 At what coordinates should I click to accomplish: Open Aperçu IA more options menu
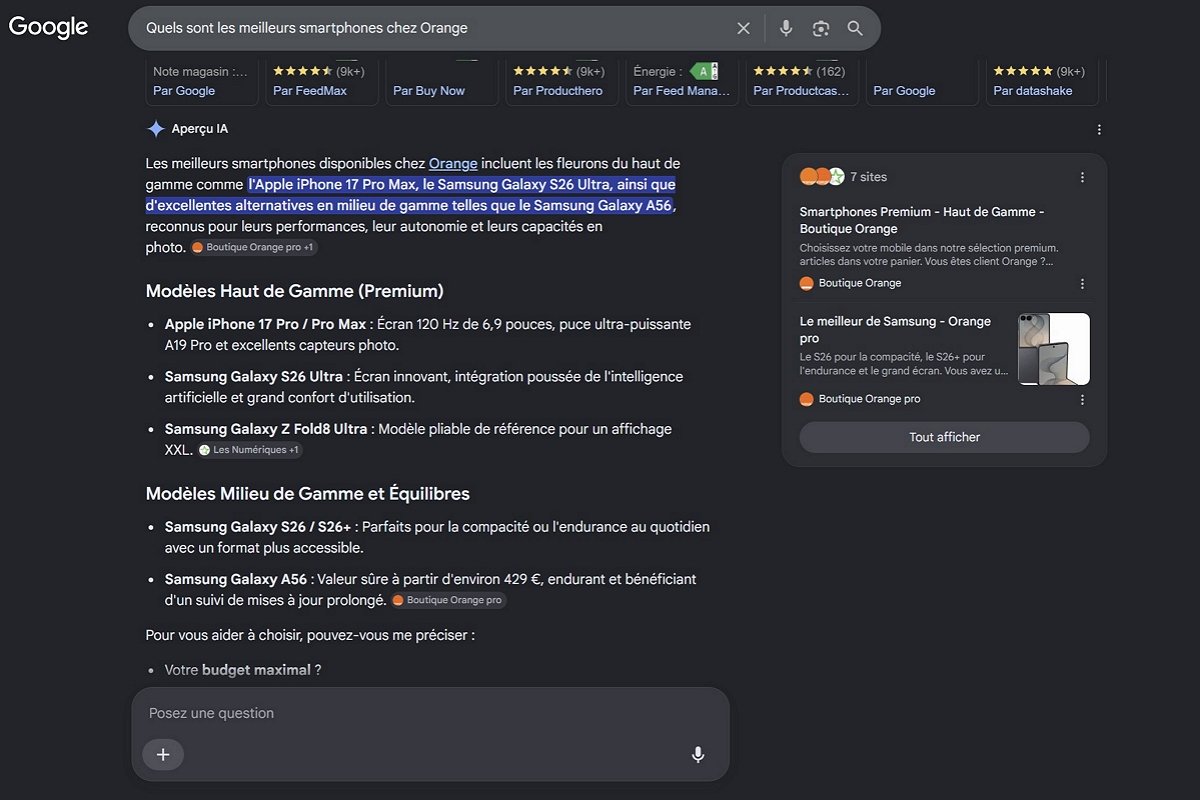point(1099,129)
